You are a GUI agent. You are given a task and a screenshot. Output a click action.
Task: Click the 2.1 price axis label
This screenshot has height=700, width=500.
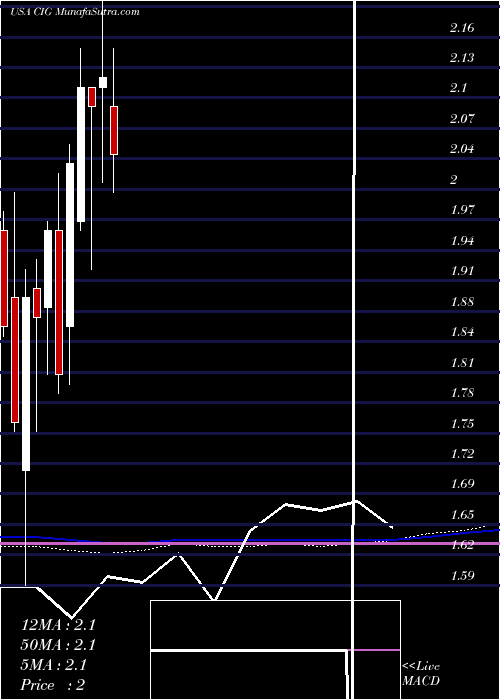point(458,88)
